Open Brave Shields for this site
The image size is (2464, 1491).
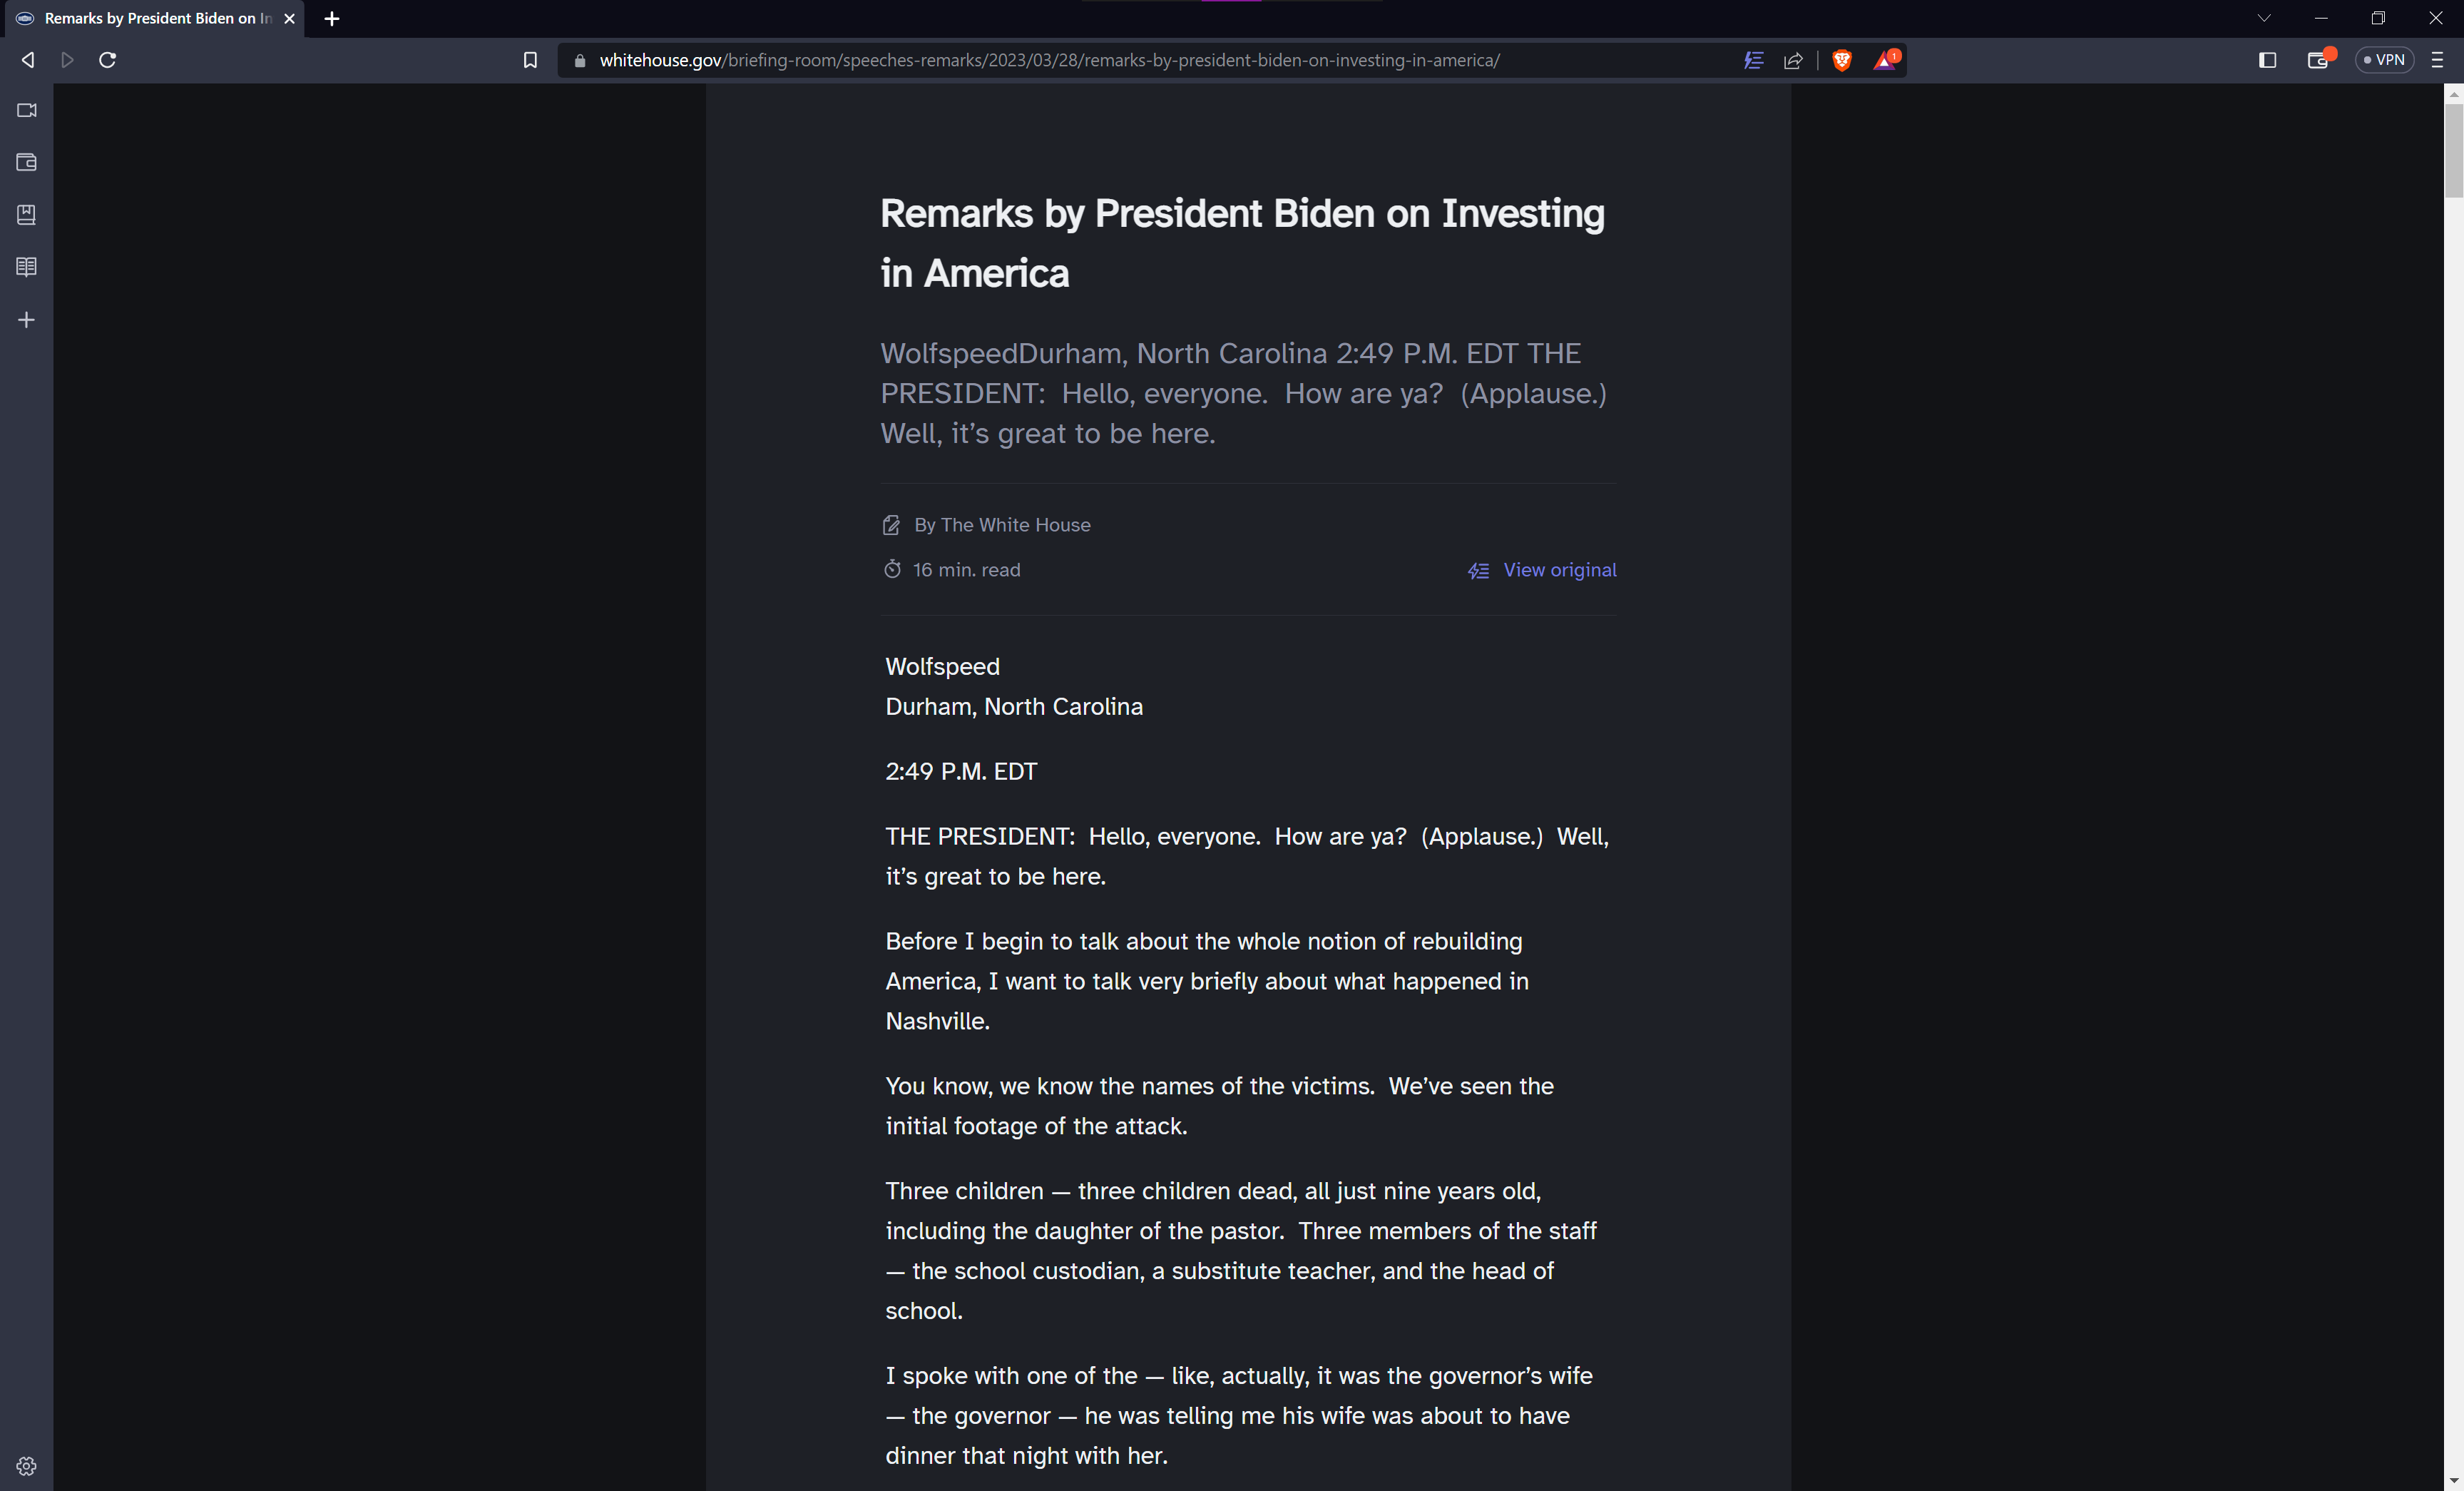coord(1842,60)
